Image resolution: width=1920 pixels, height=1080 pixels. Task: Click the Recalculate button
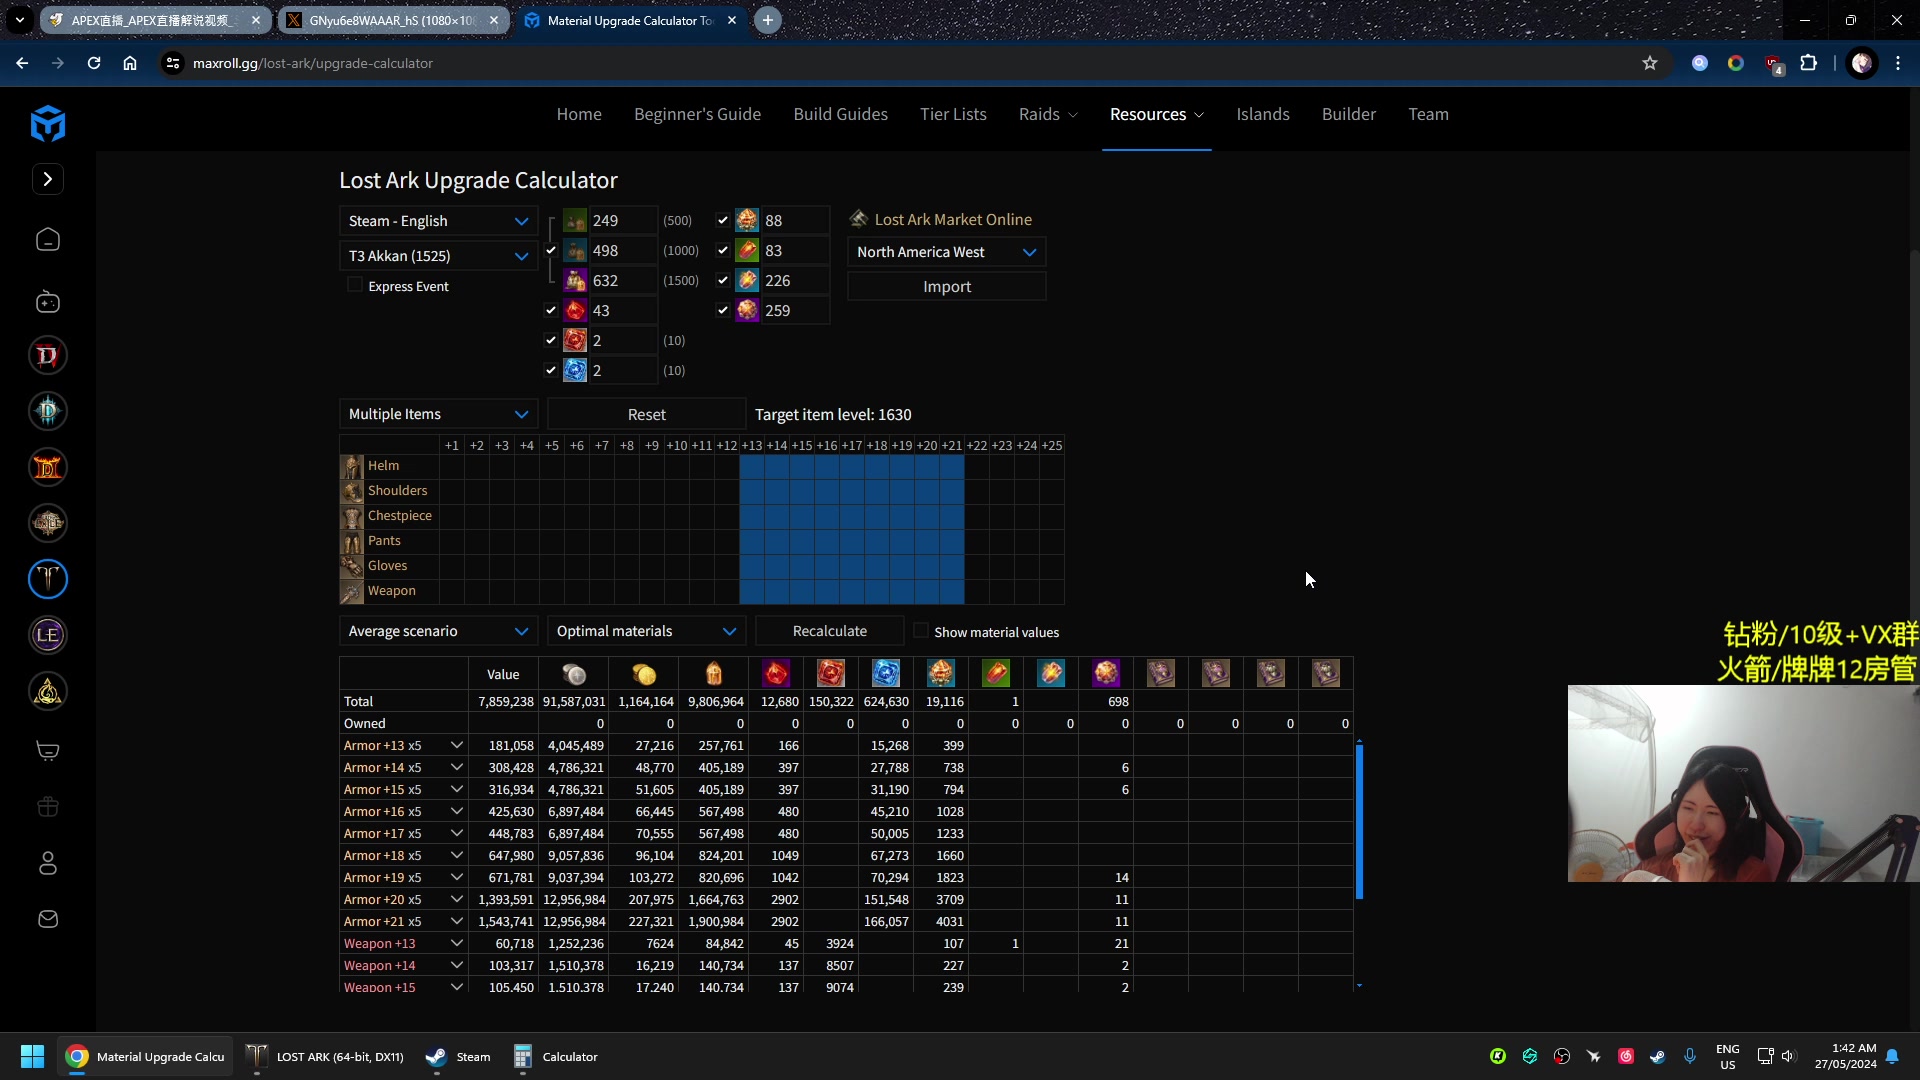click(x=829, y=630)
